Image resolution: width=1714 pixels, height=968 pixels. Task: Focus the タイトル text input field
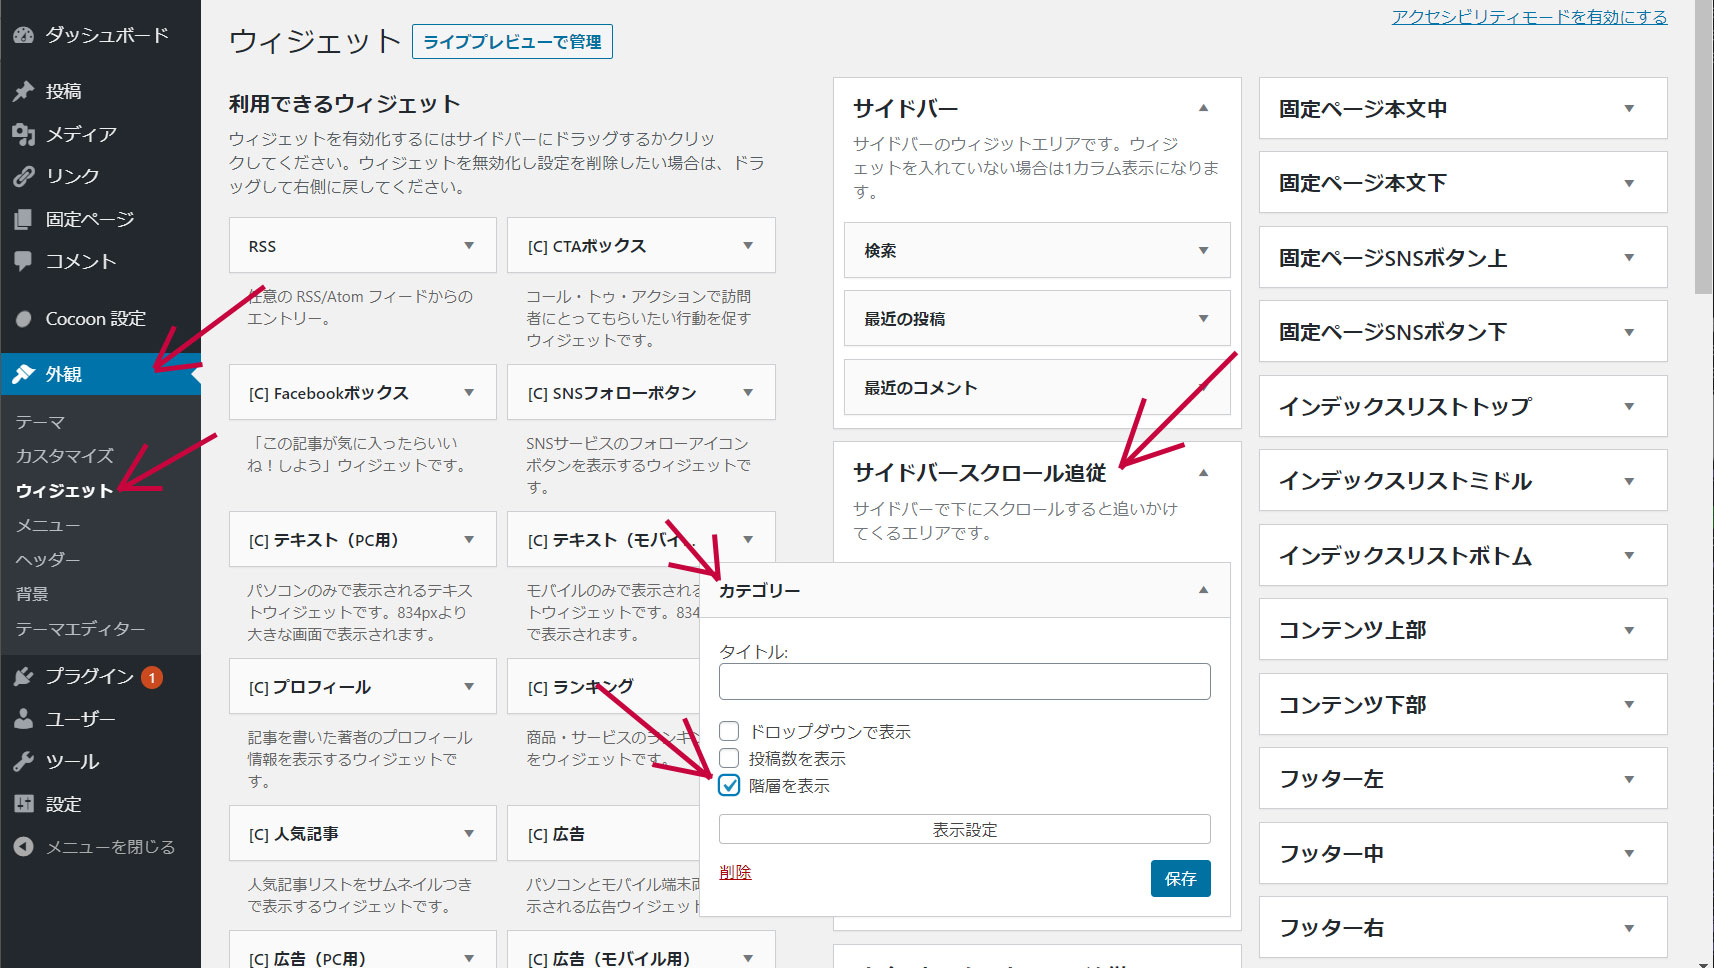pos(964,681)
